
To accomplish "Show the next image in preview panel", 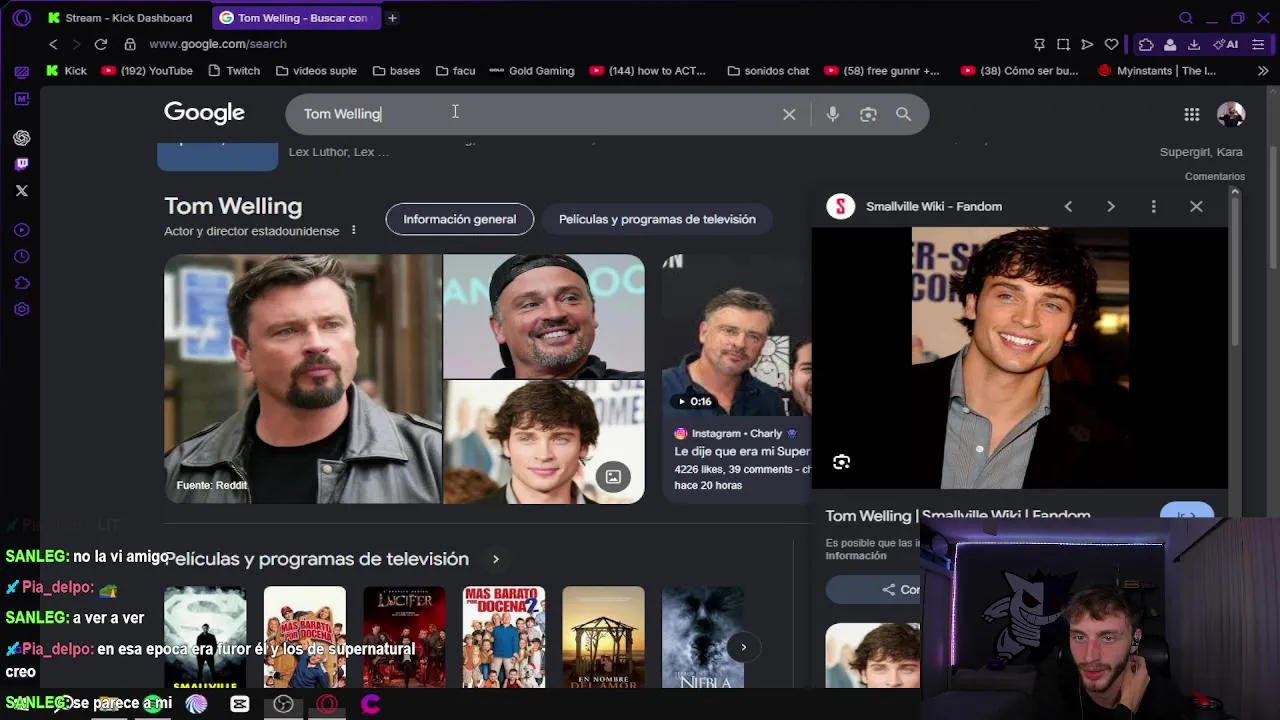I will (1111, 206).
